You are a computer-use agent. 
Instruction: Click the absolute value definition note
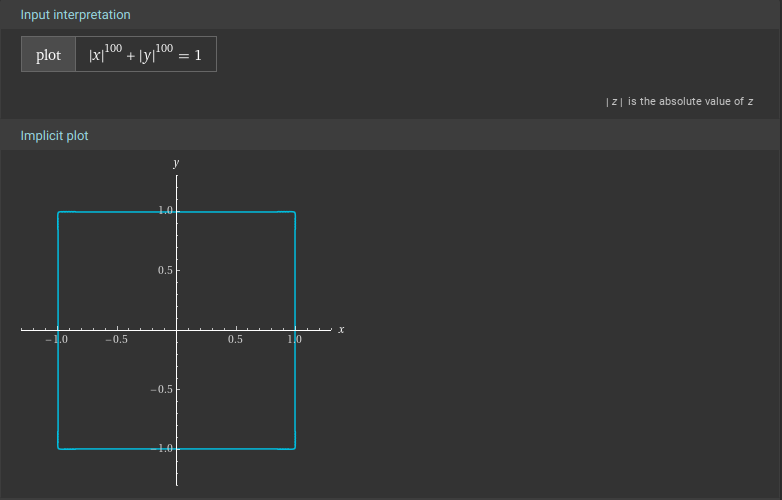click(679, 102)
